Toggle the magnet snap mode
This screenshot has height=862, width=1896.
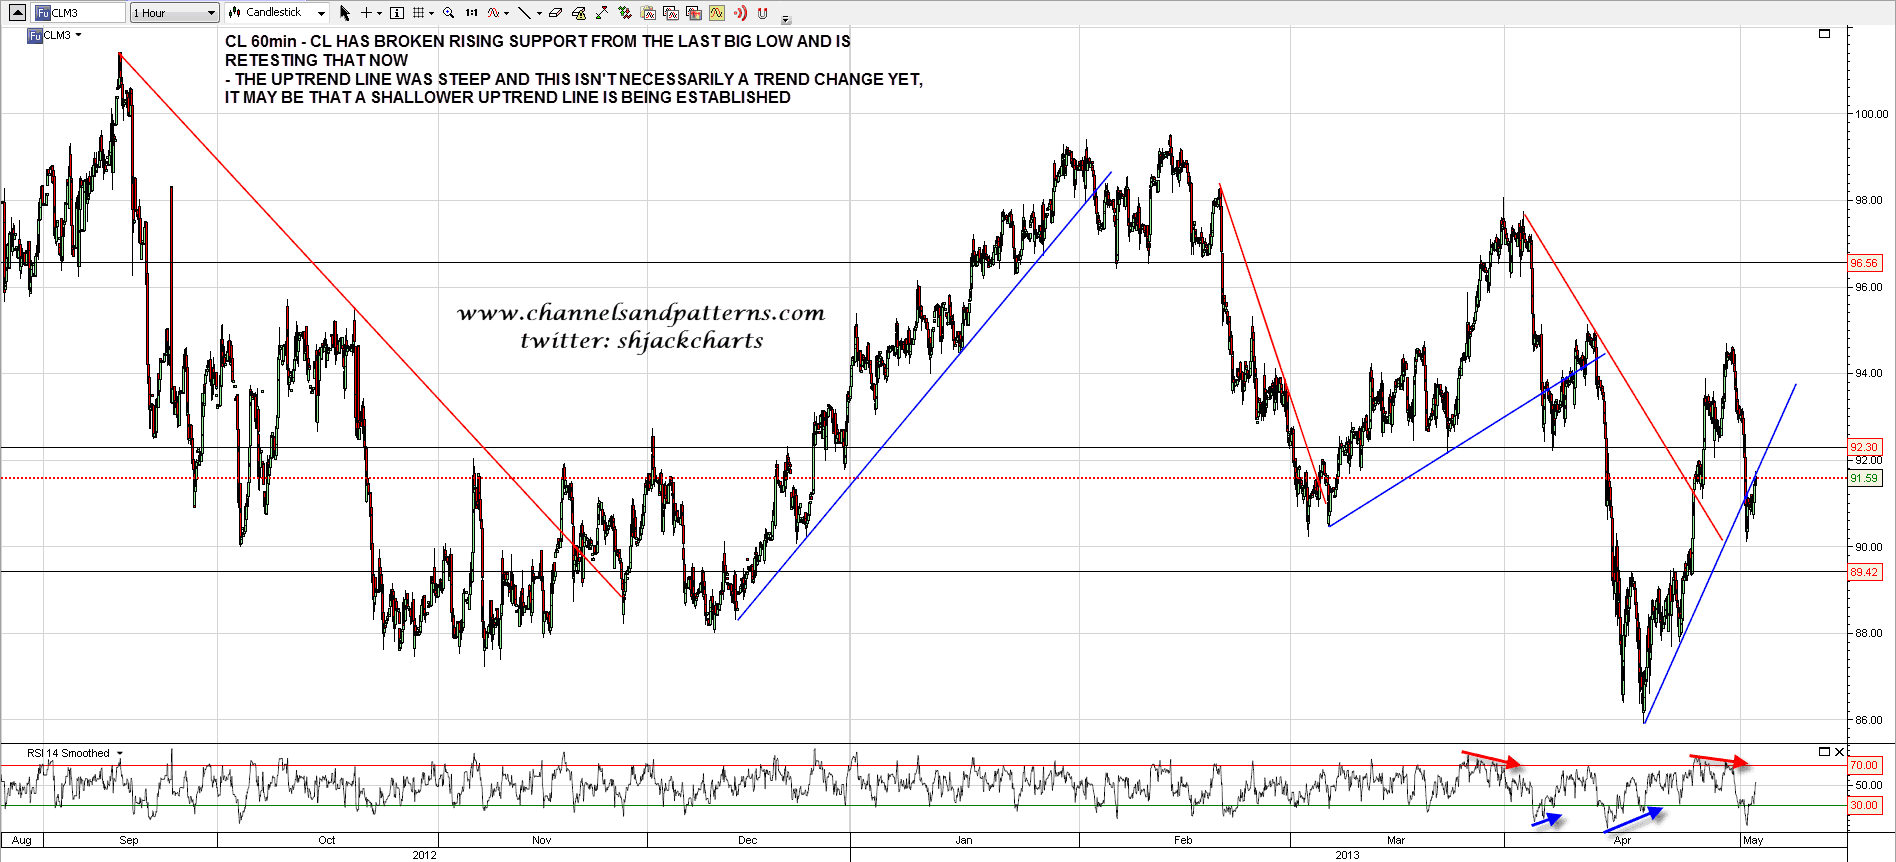pyautogui.click(x=763, y=13)
